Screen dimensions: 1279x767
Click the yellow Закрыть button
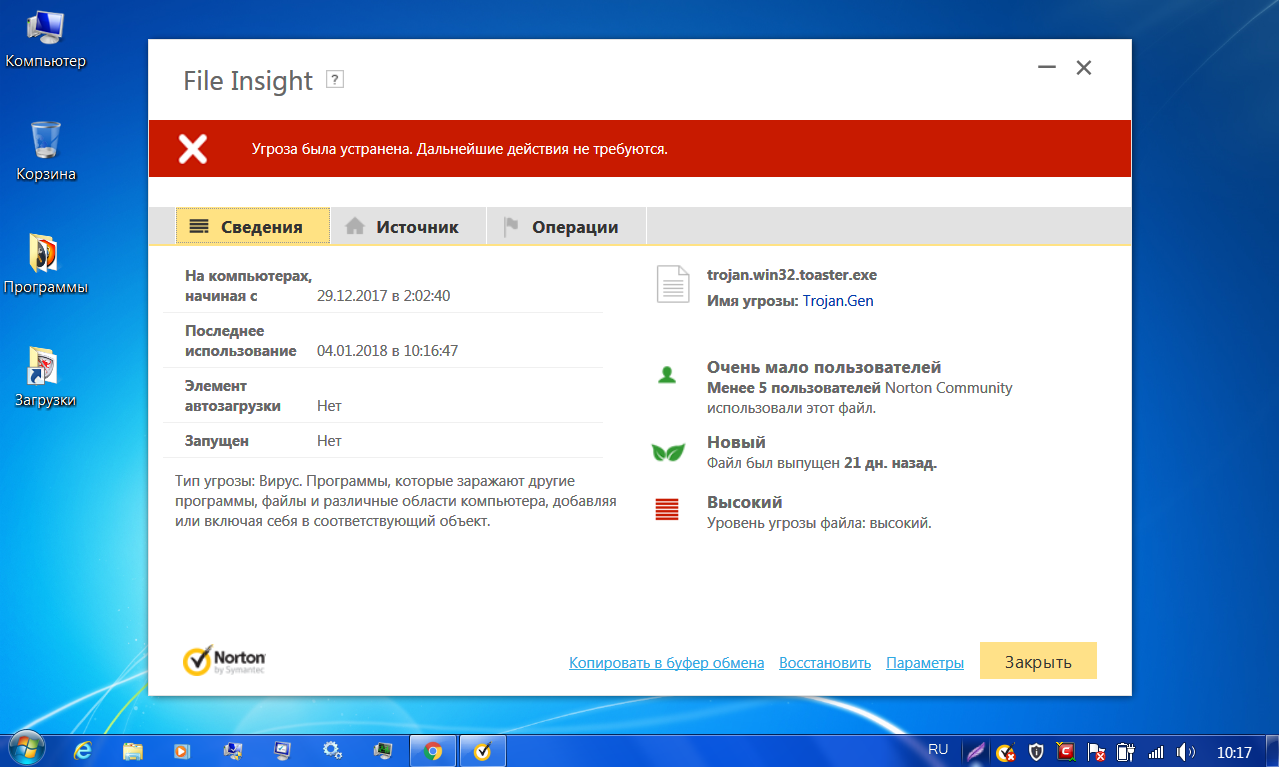click(1038, 661)
